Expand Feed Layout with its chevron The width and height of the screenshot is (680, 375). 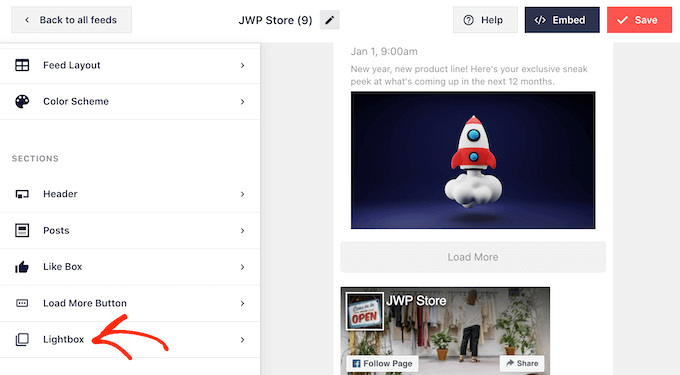pos(242,65)
